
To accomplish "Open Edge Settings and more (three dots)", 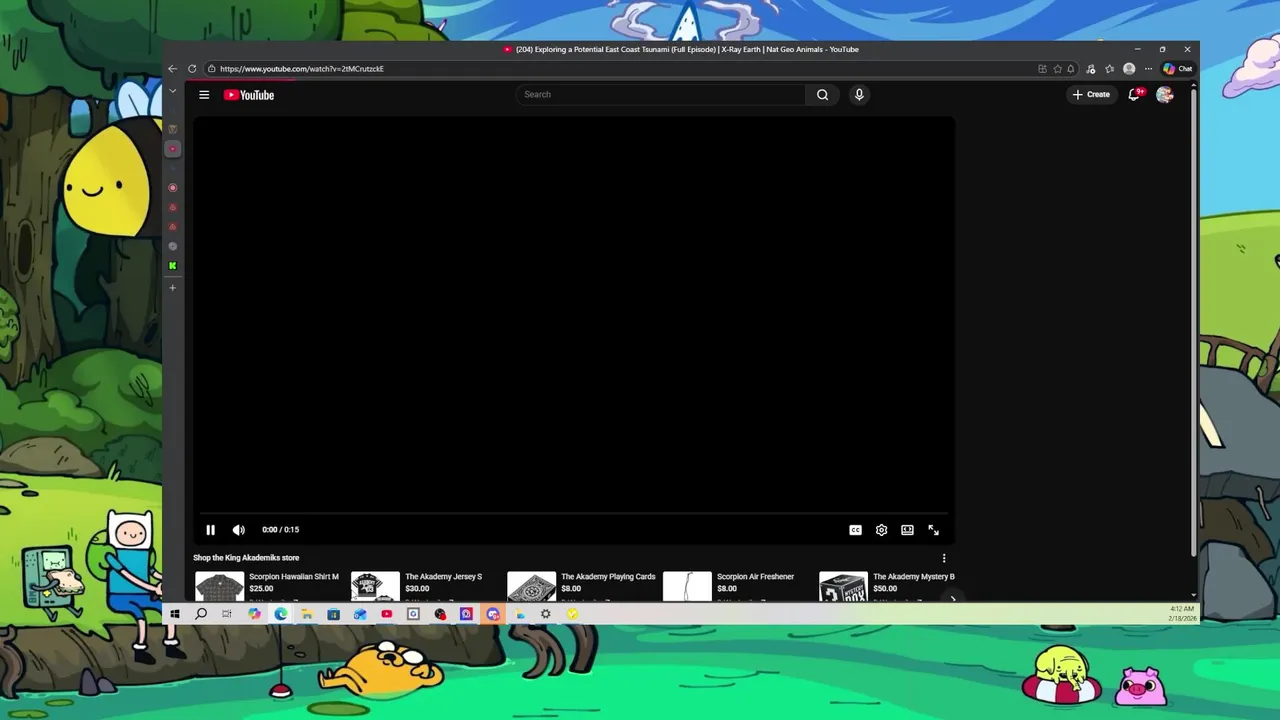I will pos(1148,69).
